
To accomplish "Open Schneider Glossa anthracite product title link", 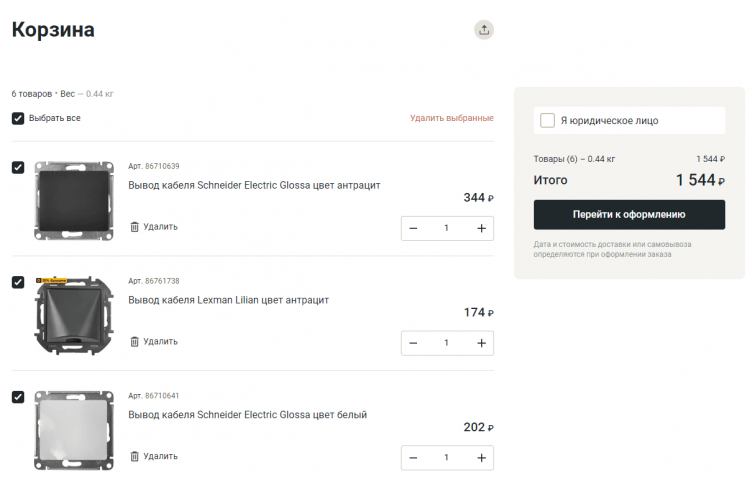I will tap(254, 185).
